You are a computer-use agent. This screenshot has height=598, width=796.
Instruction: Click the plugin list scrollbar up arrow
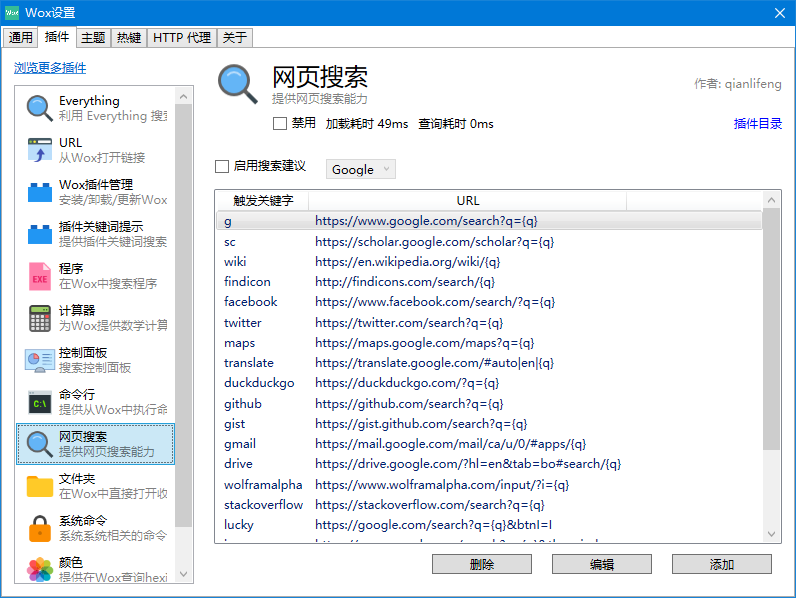(x=184, y=96)
